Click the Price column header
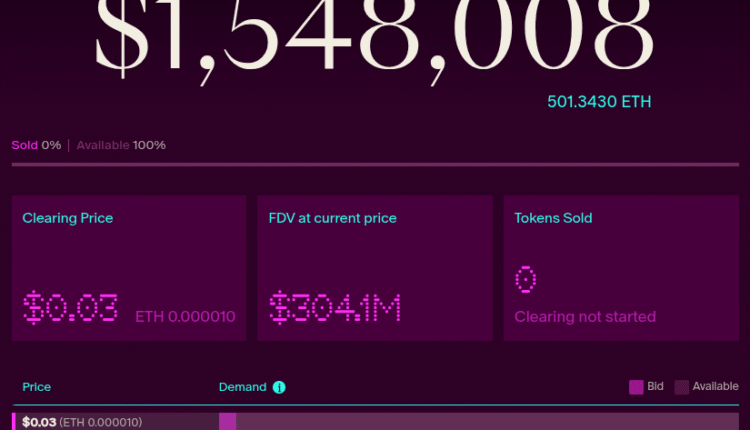 point(37,387)
